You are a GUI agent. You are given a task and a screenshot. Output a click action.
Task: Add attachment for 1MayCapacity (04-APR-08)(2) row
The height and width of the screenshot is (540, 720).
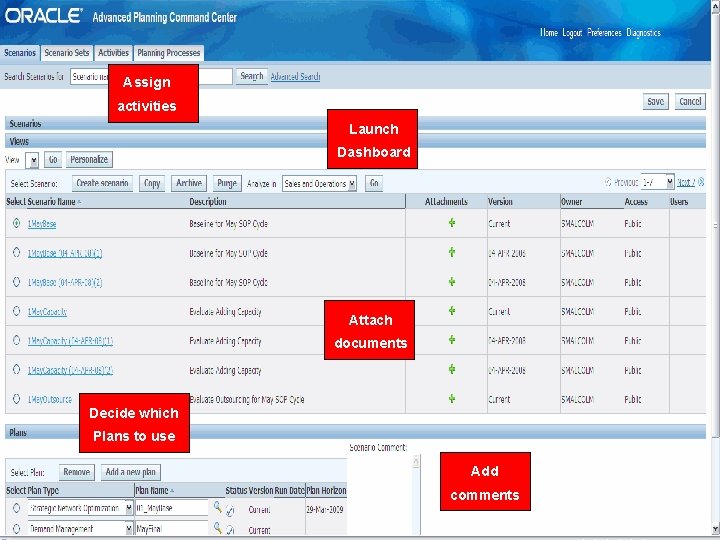[452, 369]
